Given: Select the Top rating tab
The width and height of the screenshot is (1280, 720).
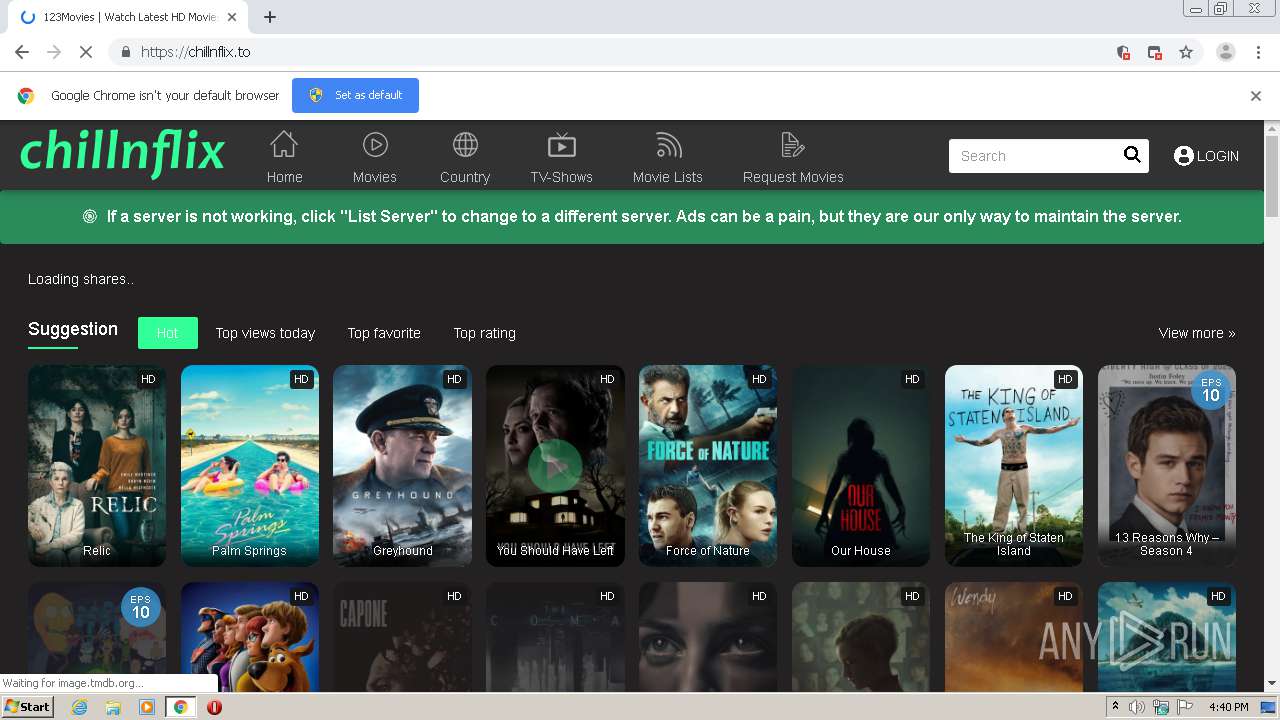Looking at the screenshot, I should 485,333.
